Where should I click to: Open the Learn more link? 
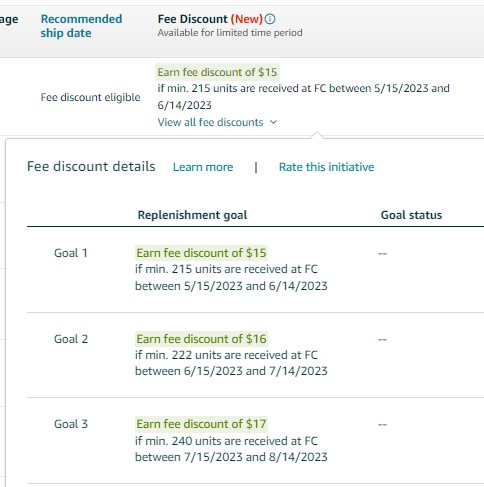click(203, 167)
